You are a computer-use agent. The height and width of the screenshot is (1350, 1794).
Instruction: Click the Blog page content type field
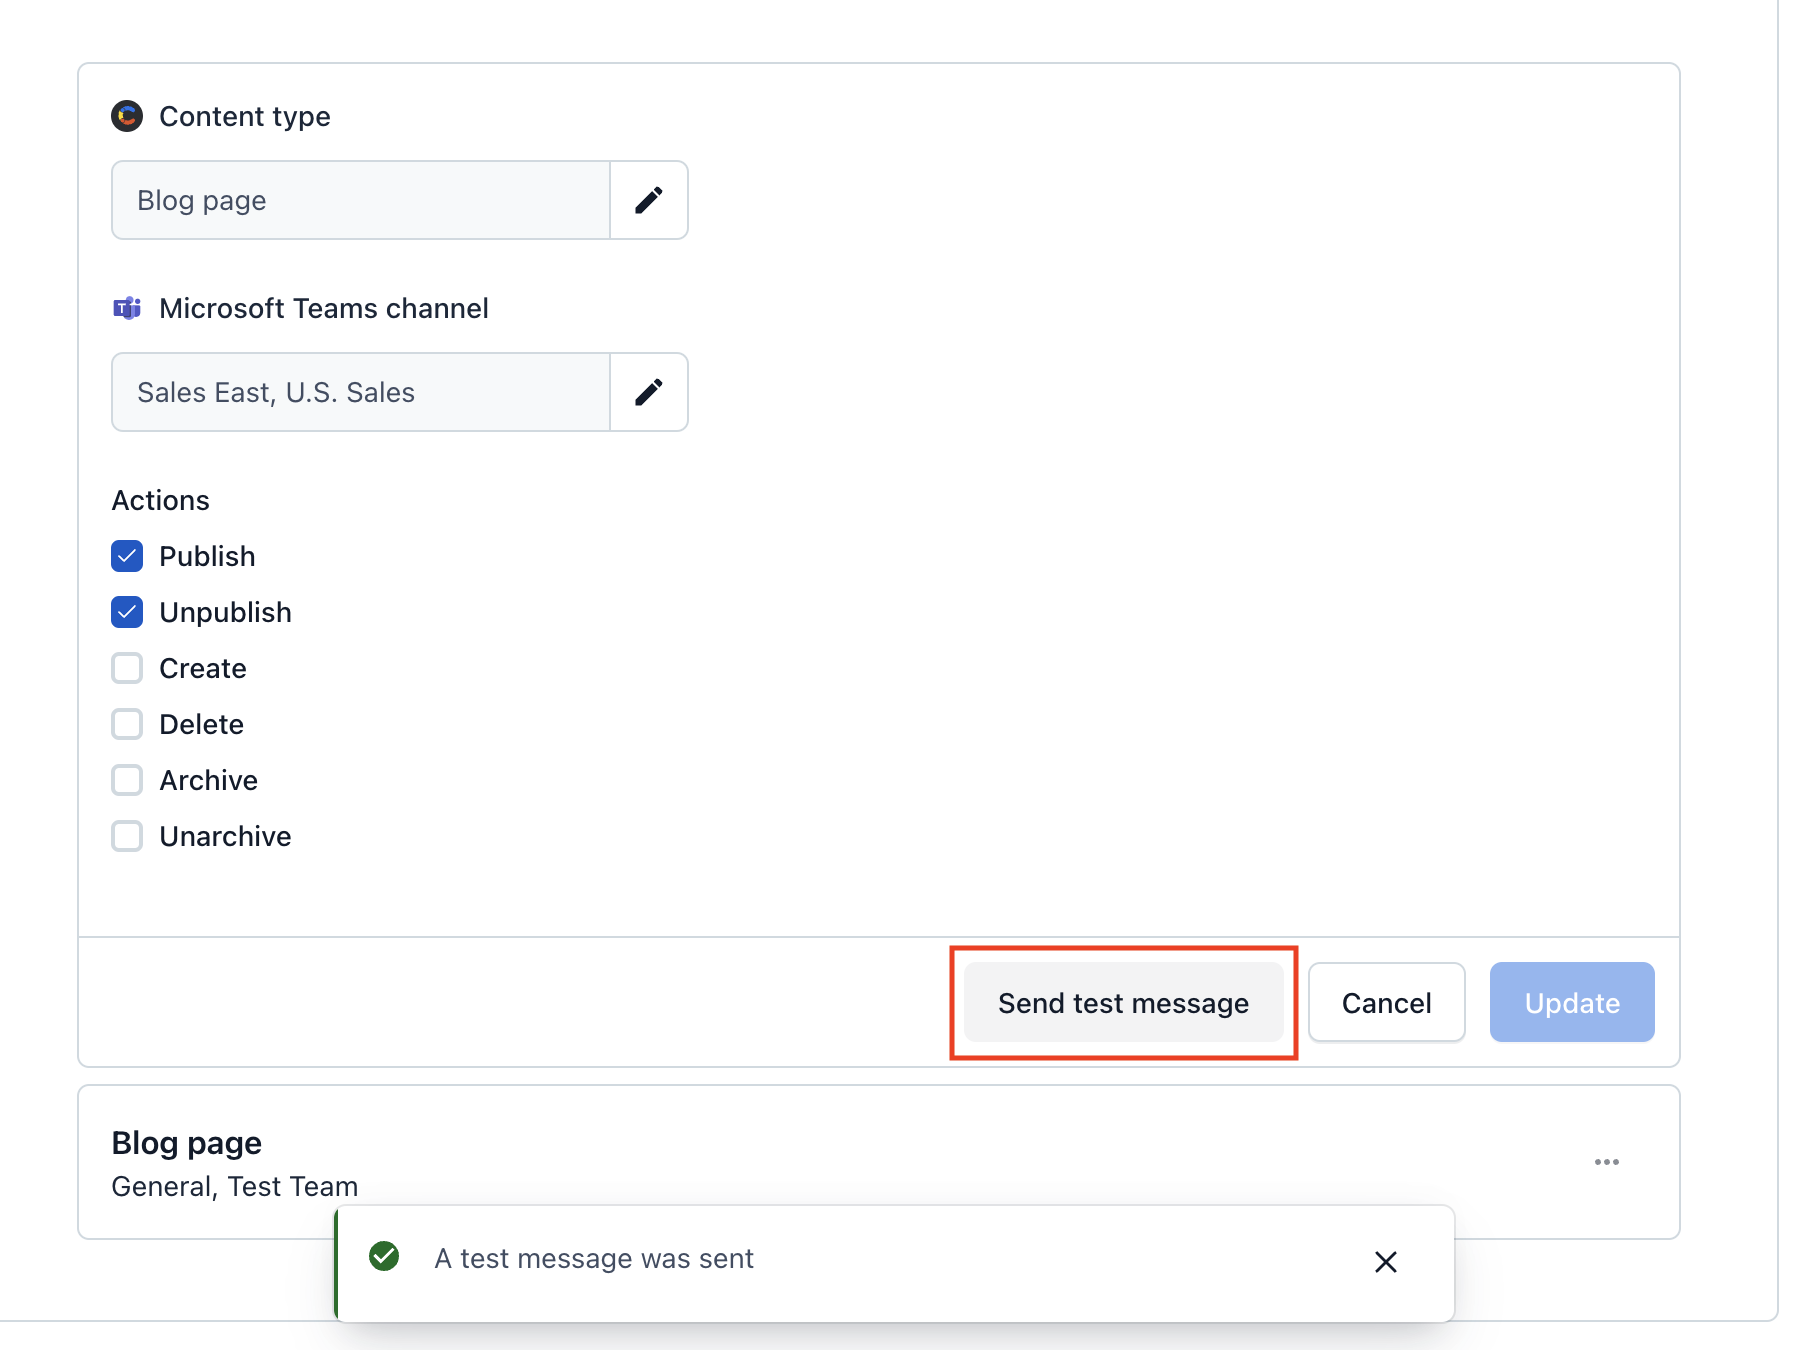361,200
